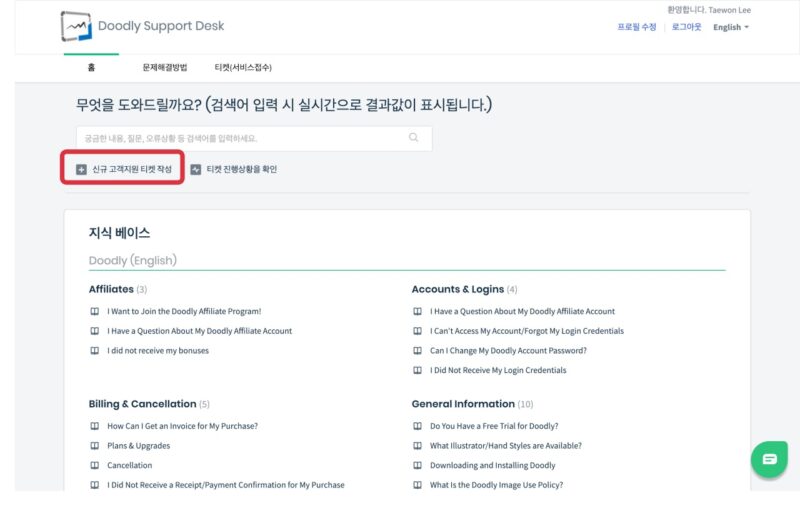This screenshot has height=508, width=800.
Task: Select the 홈 tab
Action: point(91,67)
